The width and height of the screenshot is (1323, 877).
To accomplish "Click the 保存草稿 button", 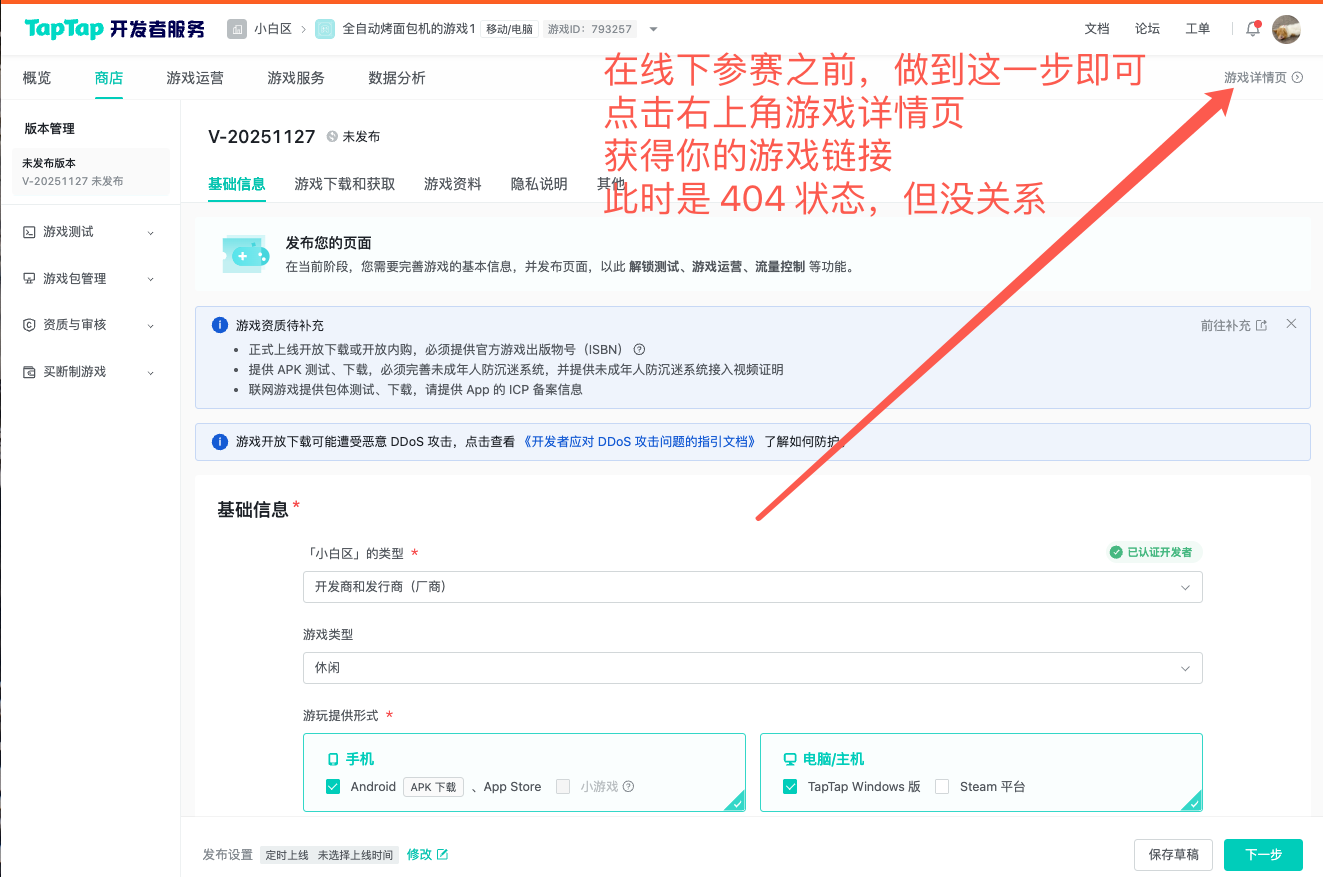I will click(x=1174, y=855).
